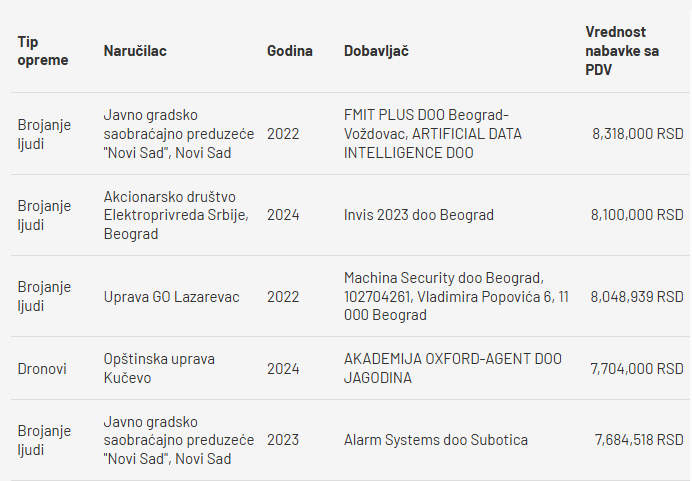Click the 8,318,000 RSD value
Viewport: 692px width, 481px height.
click(637, 134)
